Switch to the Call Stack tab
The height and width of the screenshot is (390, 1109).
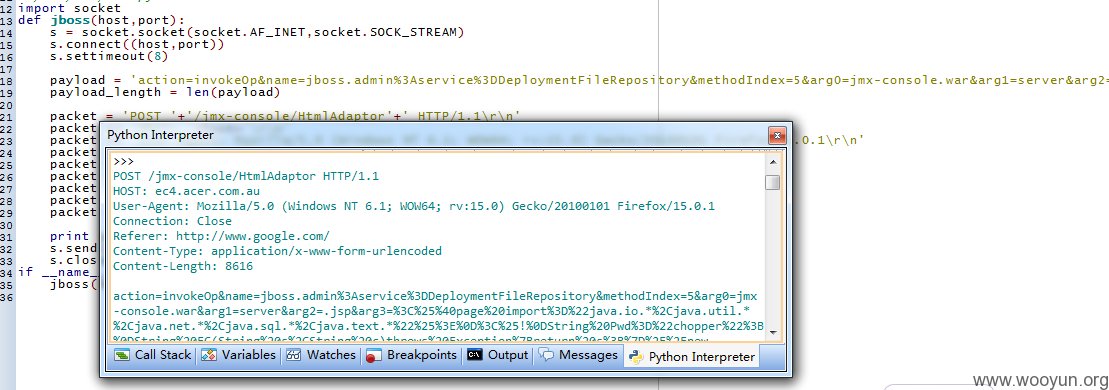pyautogui.click(x=153, y=355)
